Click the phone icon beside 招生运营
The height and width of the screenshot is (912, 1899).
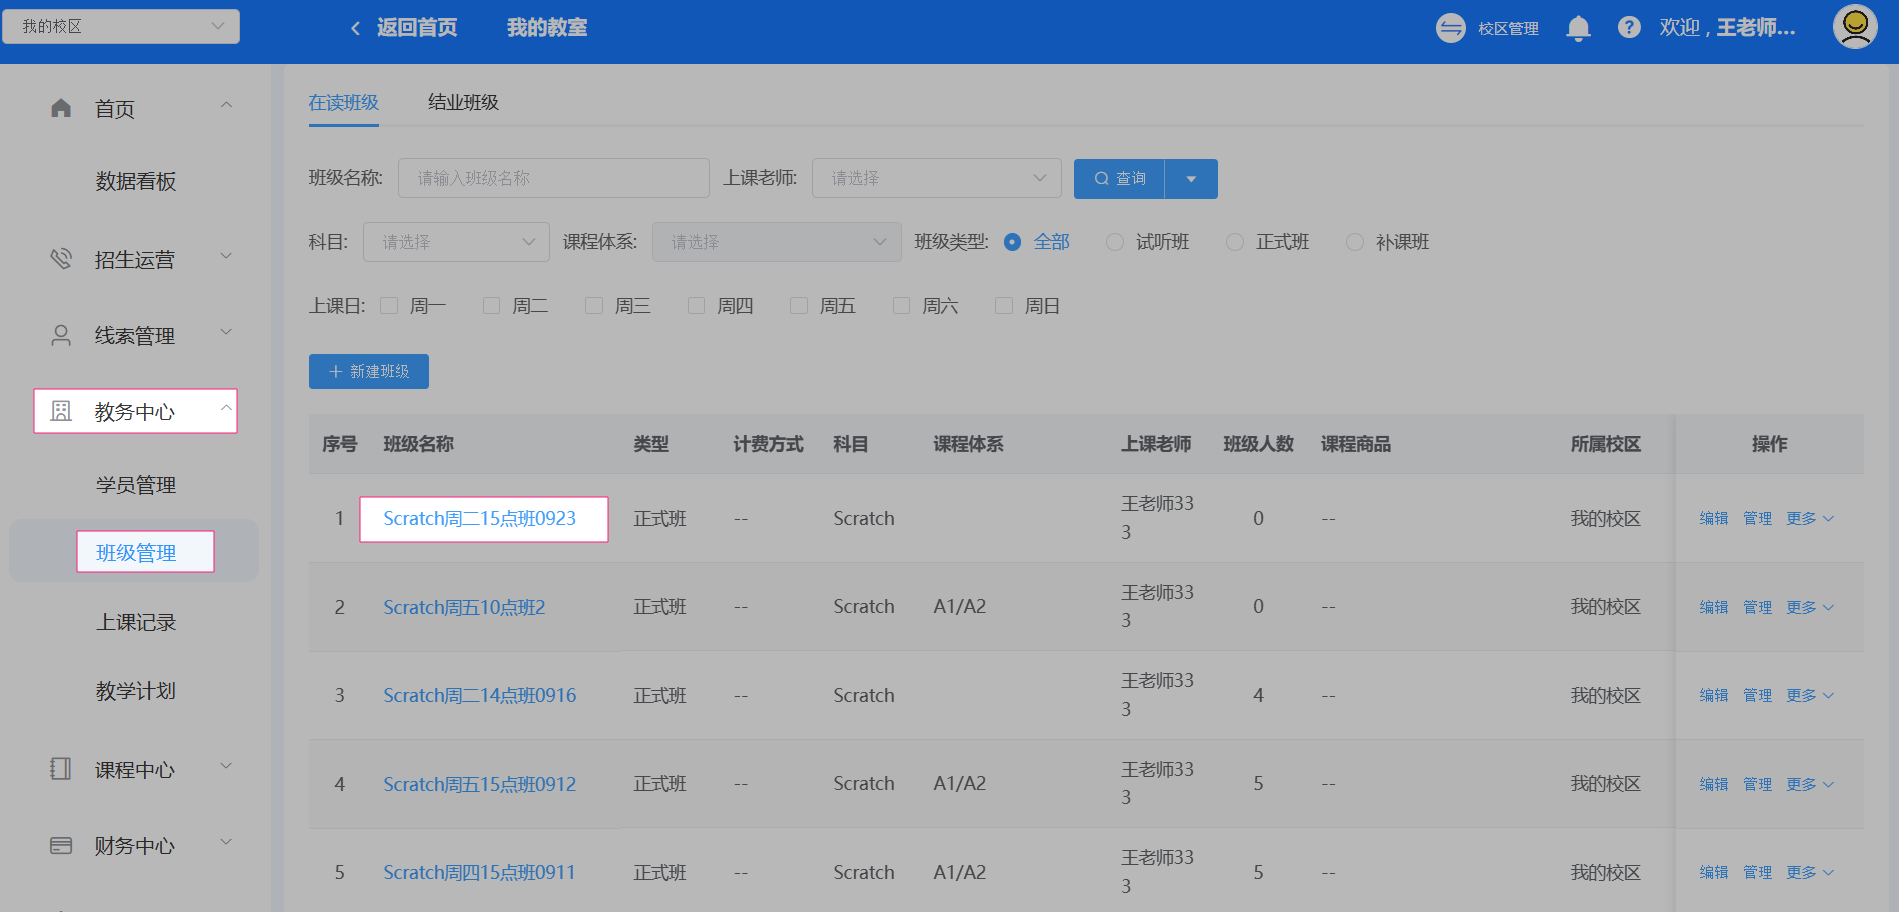(x=61, y=259)
